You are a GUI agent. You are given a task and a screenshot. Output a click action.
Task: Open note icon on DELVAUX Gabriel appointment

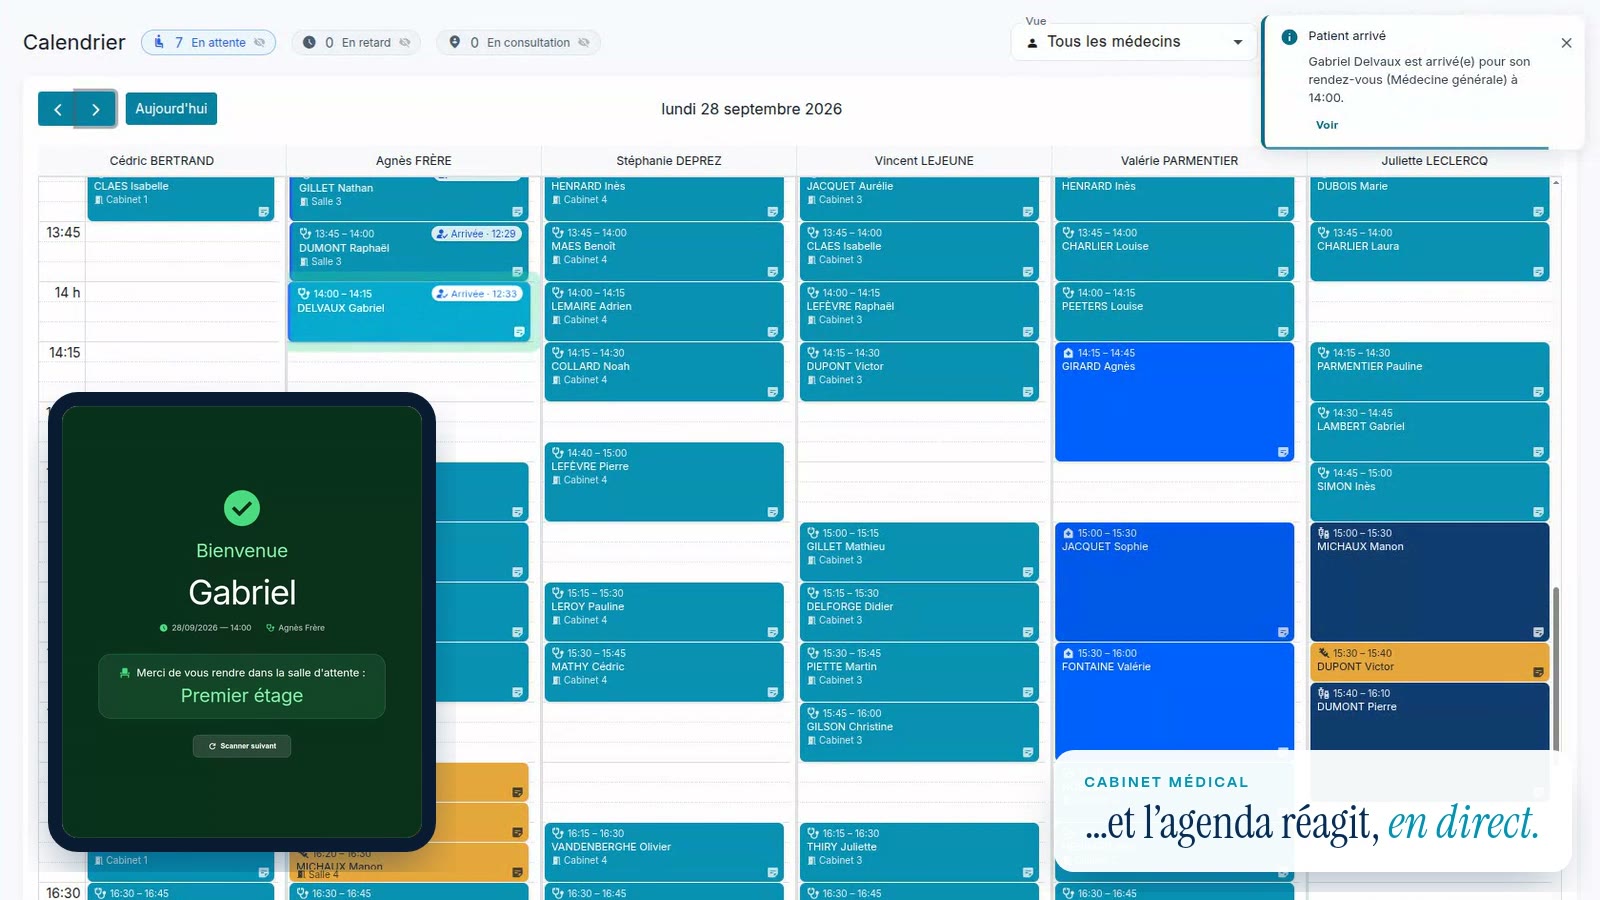pyautogui.click(x=519, y=332)
